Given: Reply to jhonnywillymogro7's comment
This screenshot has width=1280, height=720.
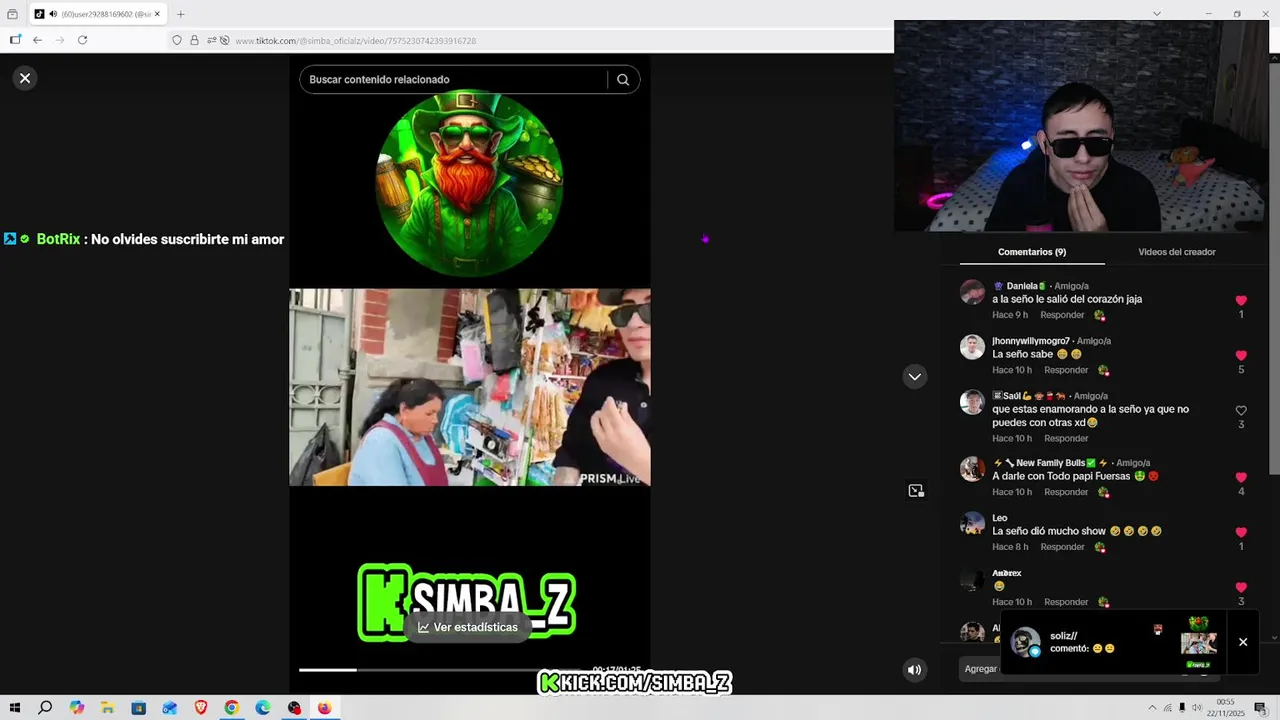Looking at the screenshot, I should coord(1066,370).
